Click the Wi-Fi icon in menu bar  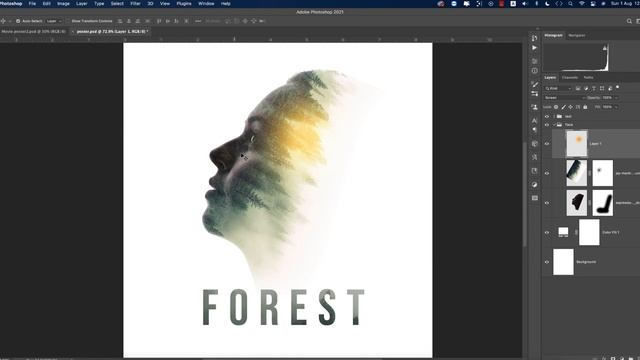(582, 3)
